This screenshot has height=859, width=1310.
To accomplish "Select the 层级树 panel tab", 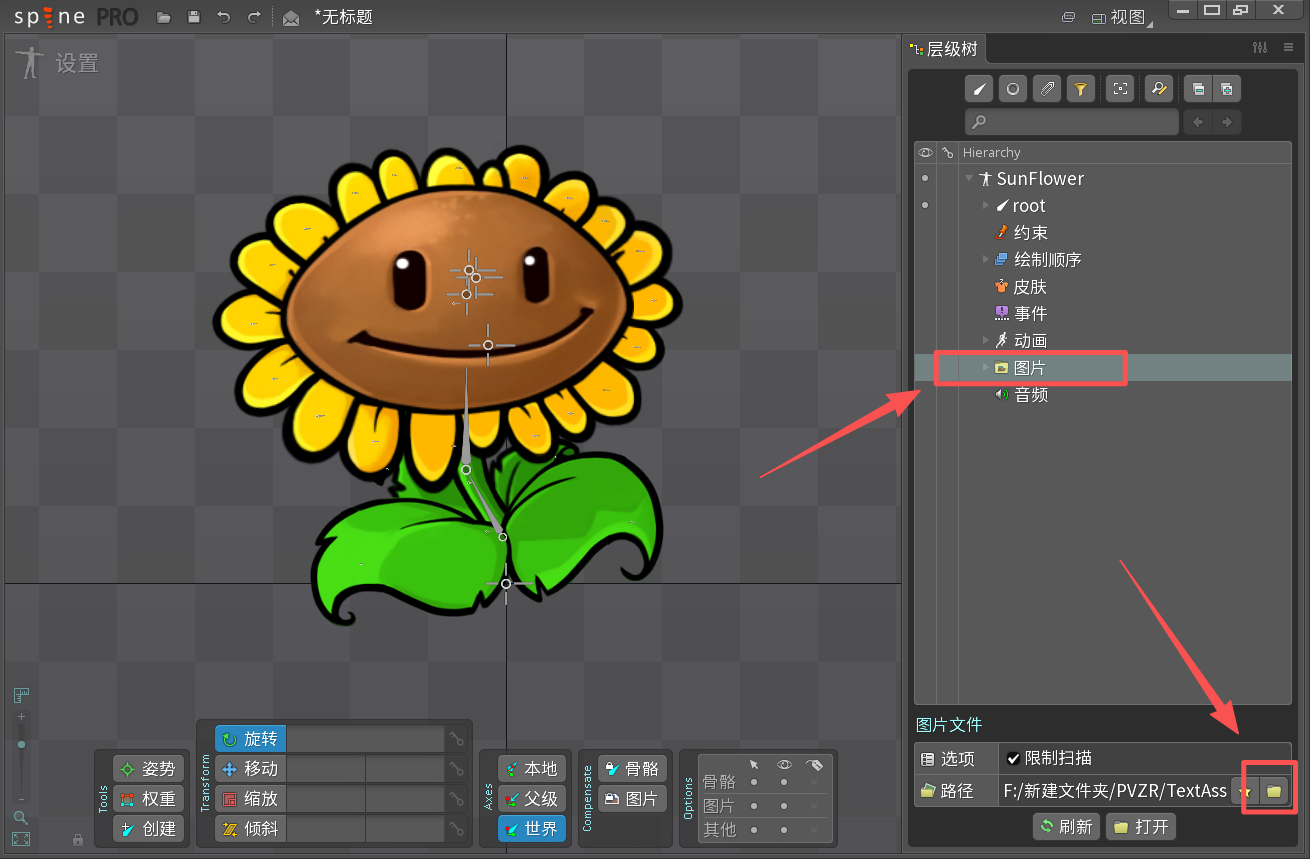I will 951,49.
